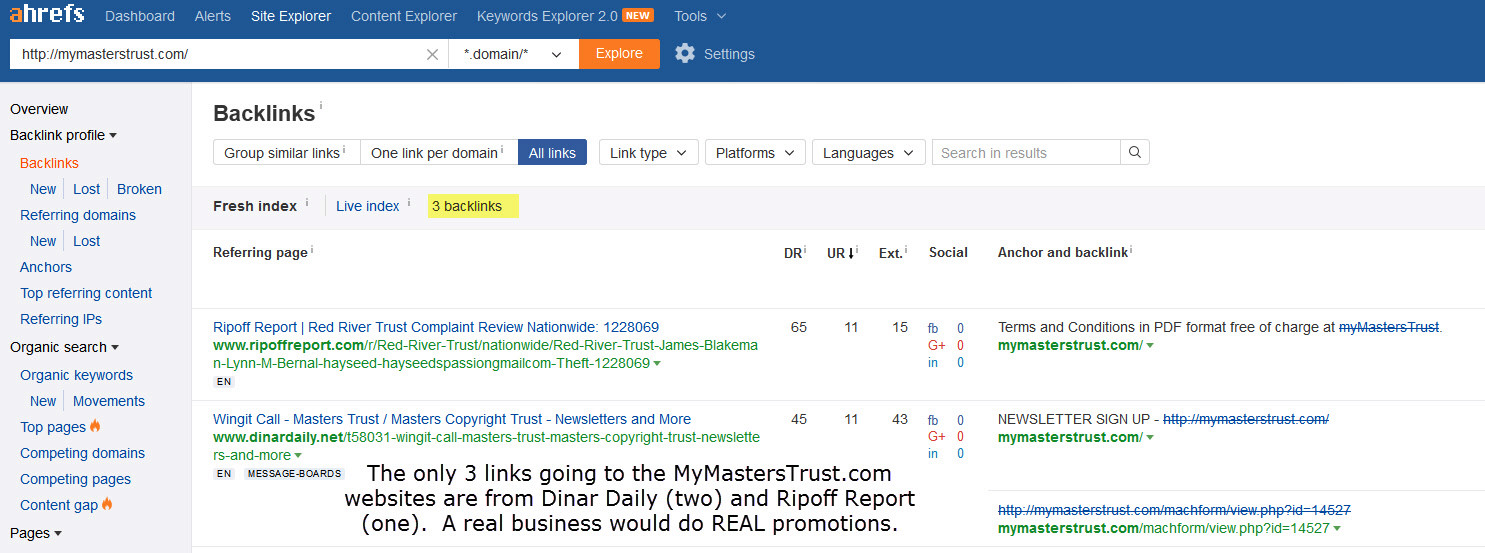The height and width of the screenshot is (553, 1485).
Task: Sort by the DR column header
Action: point(792,253)
